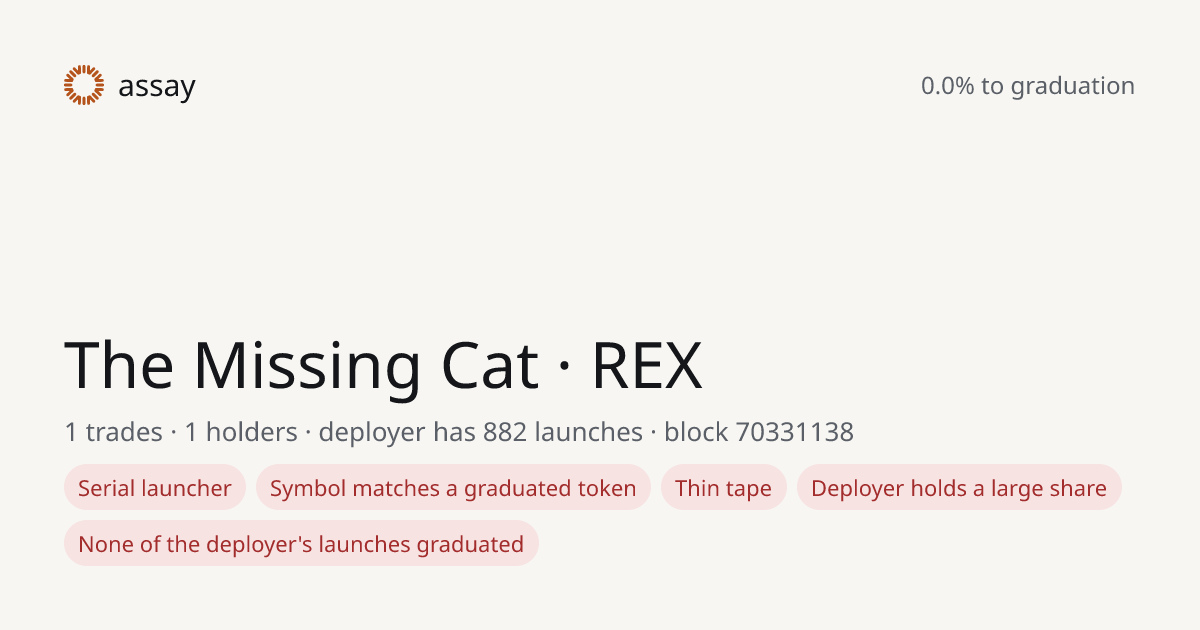
Task: Select the 0.0% graduation percentage value
Action: 947,86
